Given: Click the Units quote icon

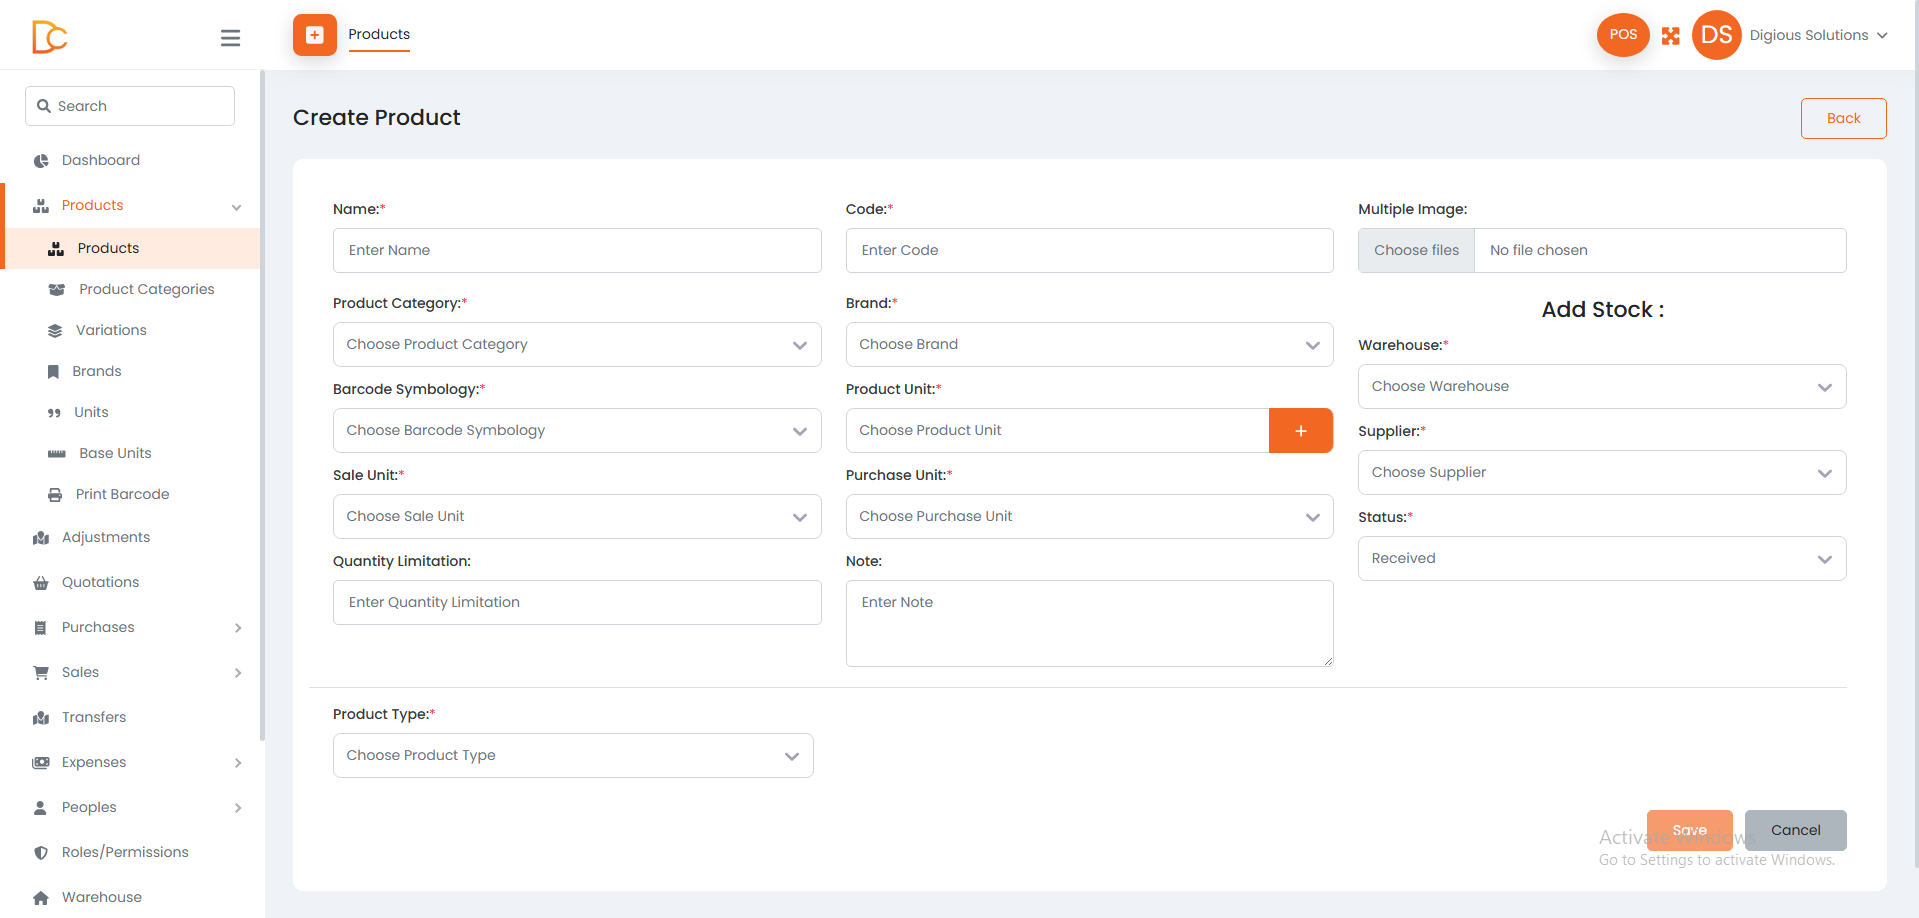Looking at the screenshot, I should coord(54,413).
